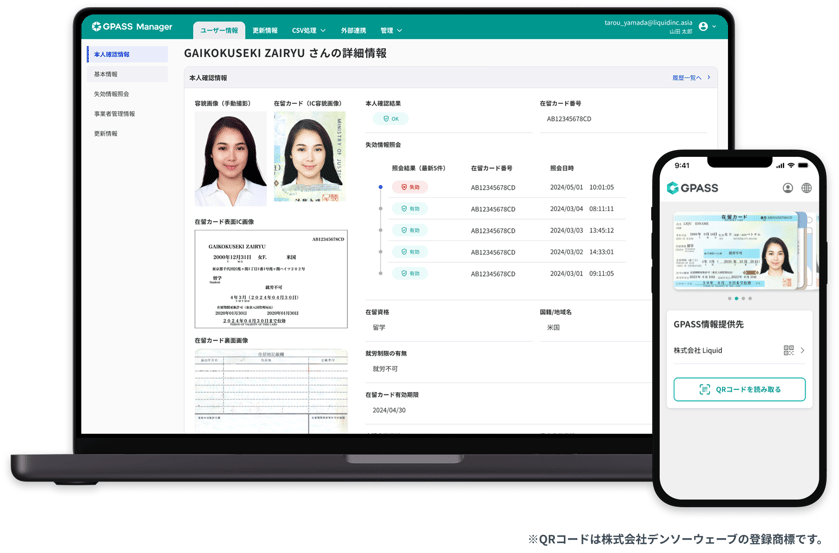Open the CSV処理 dropdown menu
The width and height of the screenshot is (839, 553).
(x=309, y=31)
